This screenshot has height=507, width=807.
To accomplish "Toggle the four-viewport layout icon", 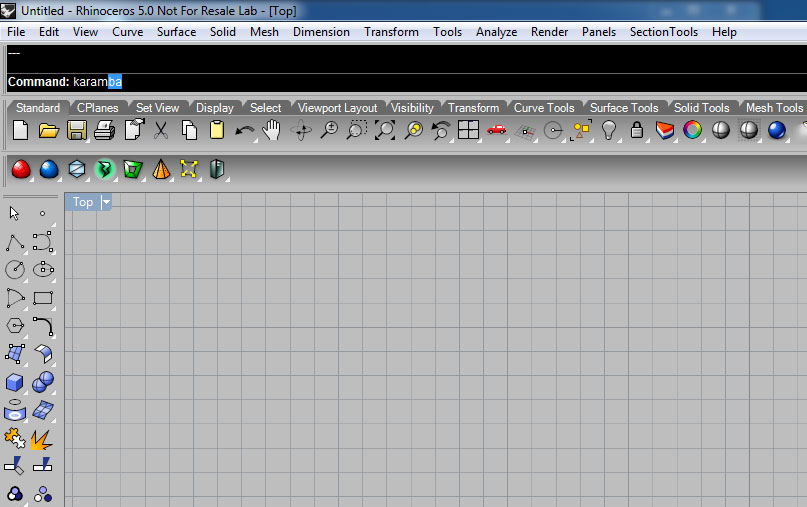I will [x=468, y=130].
